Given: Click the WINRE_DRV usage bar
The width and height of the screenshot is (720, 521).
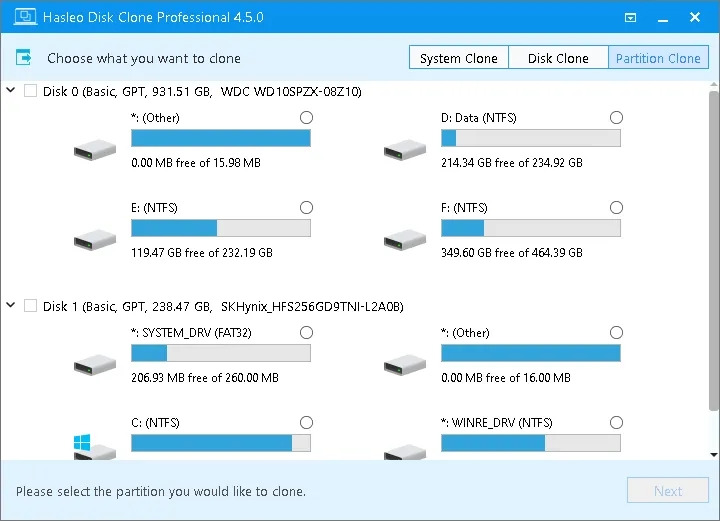Looking at the screenshot, I should [531, 443].
